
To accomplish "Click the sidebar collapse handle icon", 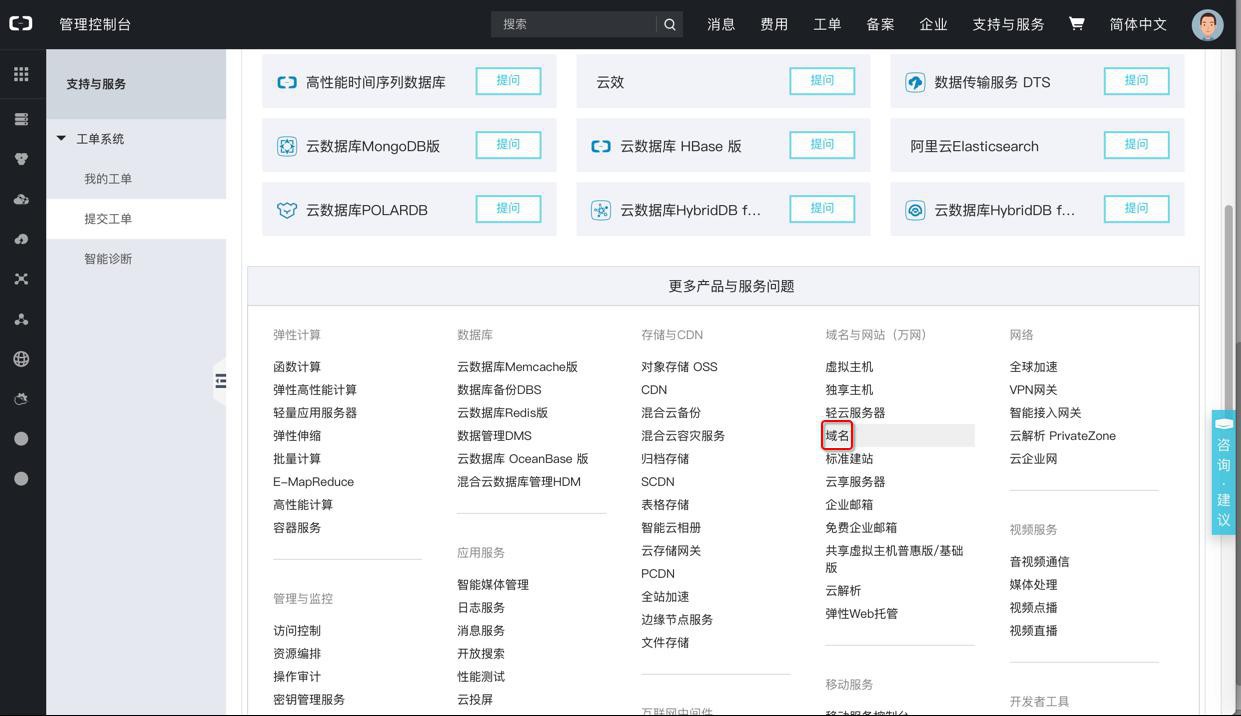I will tap(220, 381).
